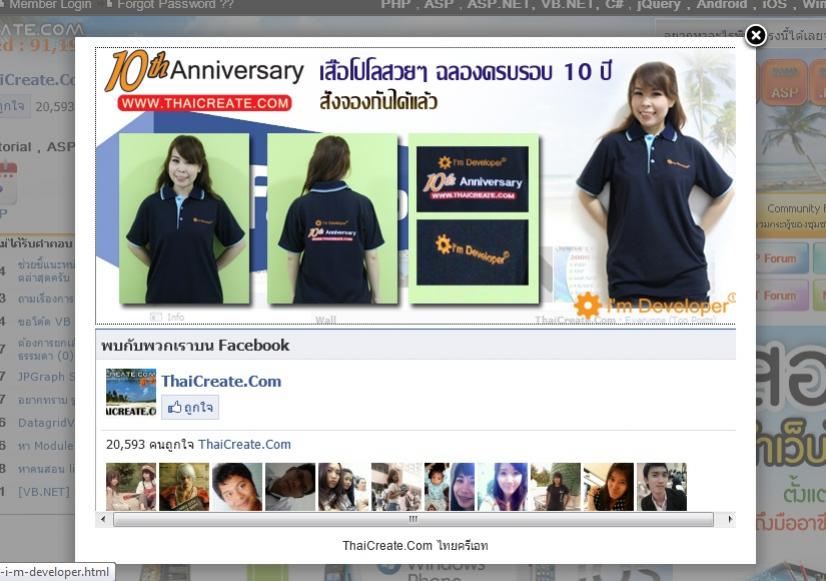
Task: Click the embroidered 10th Anniversary logo close-up
Action: 472,179
